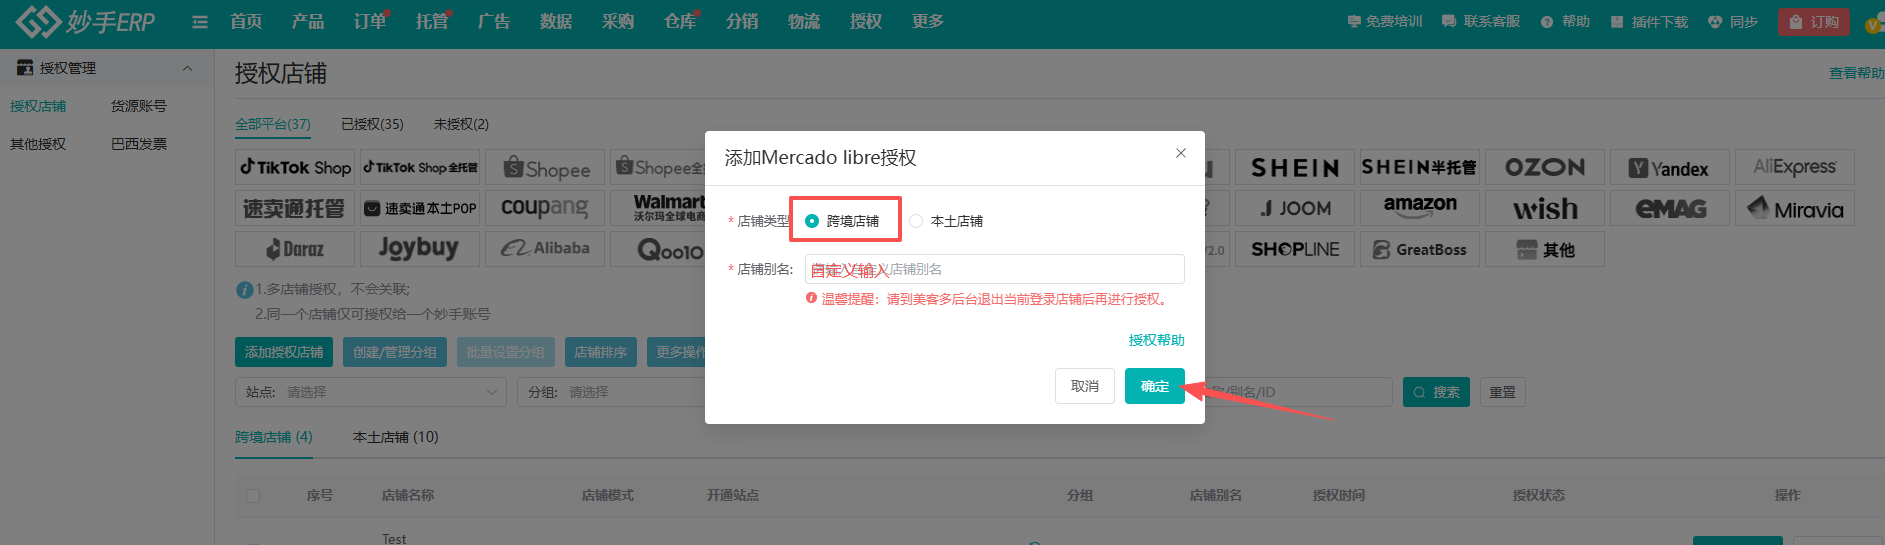The height and width of the screenshot is (545, 1885).
Task: Select the eMAG platform tile
Action: point(1670,208)
